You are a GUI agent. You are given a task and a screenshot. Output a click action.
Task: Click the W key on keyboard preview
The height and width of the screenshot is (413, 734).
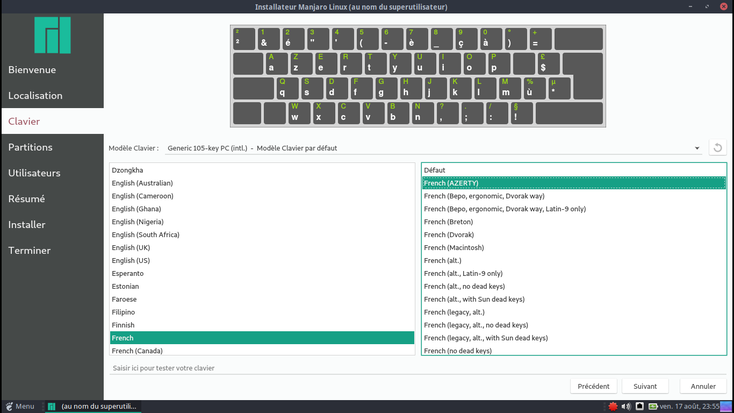point(299,113)
